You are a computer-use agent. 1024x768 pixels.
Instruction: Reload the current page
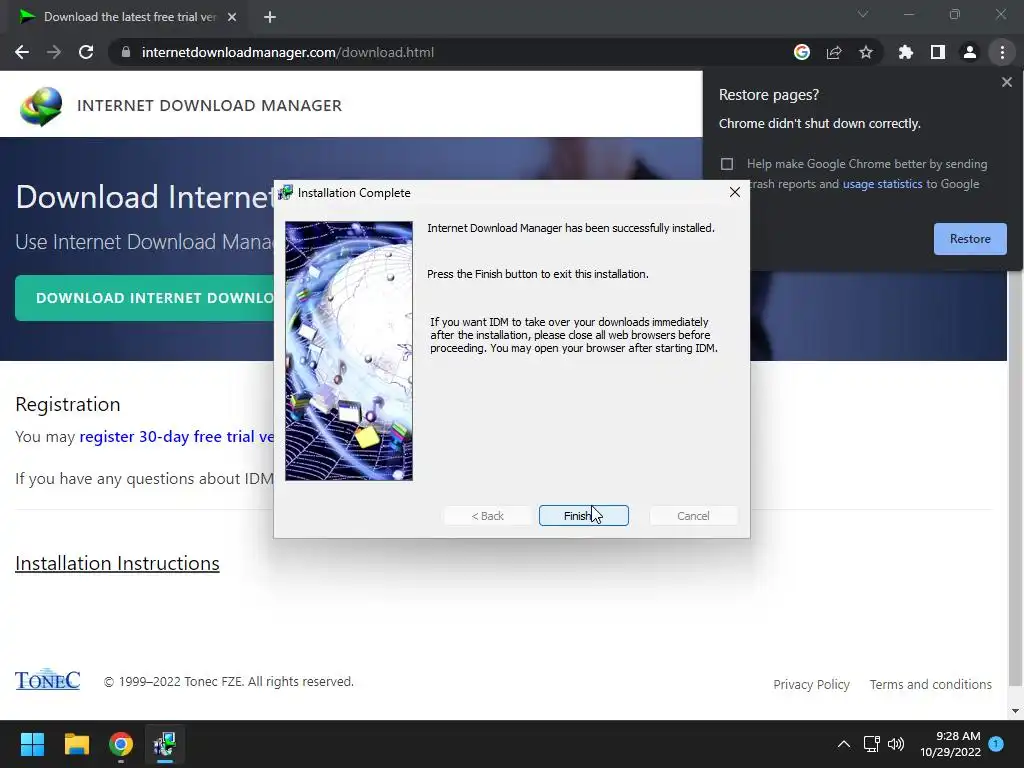pos(86,52)
